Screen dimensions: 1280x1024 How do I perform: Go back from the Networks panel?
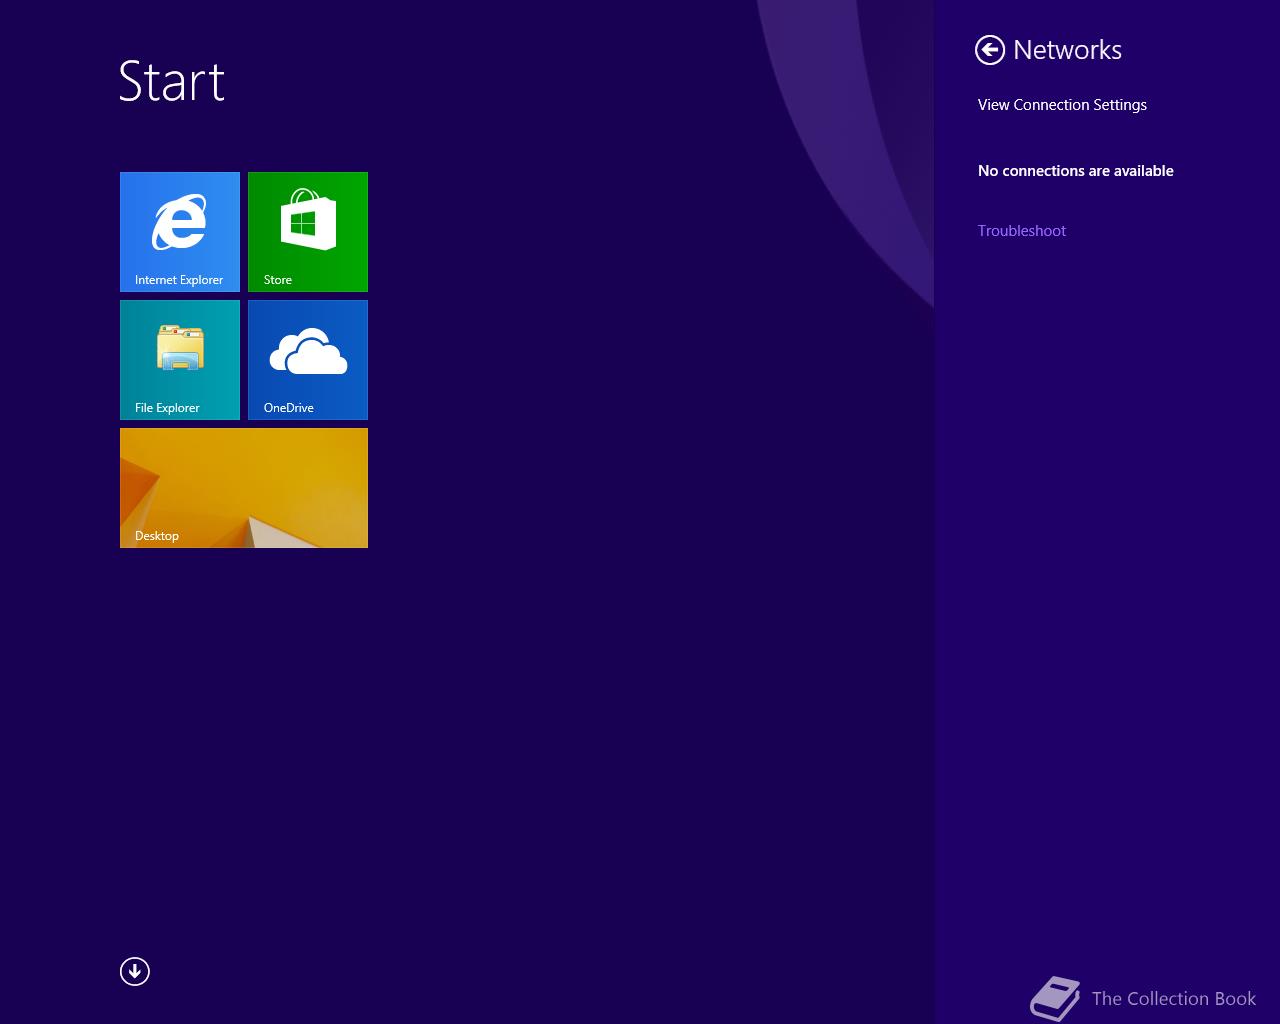pyautogui.click(x=990, y=50)
